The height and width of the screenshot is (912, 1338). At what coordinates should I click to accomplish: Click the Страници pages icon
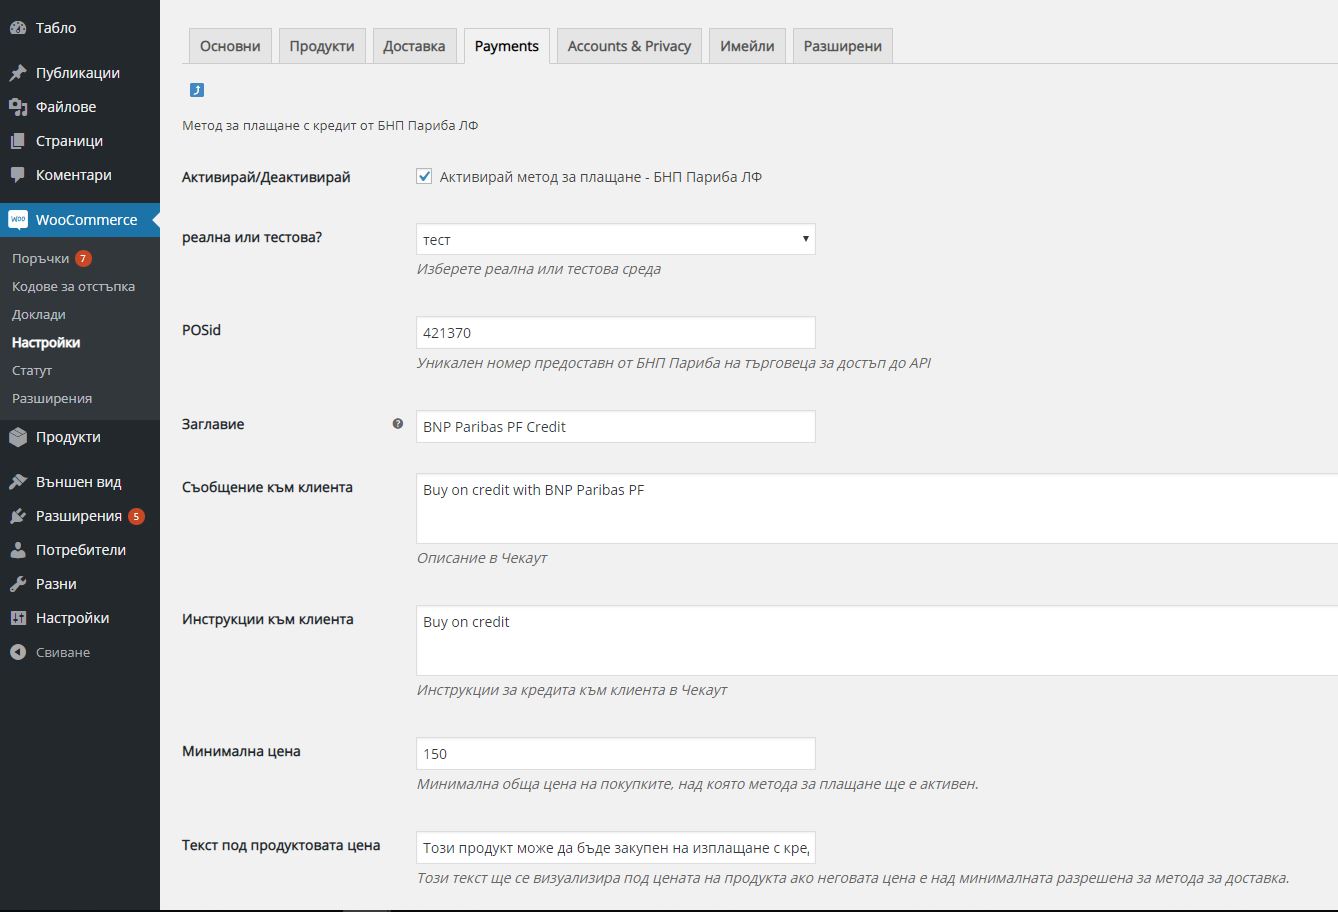point(18,141)
